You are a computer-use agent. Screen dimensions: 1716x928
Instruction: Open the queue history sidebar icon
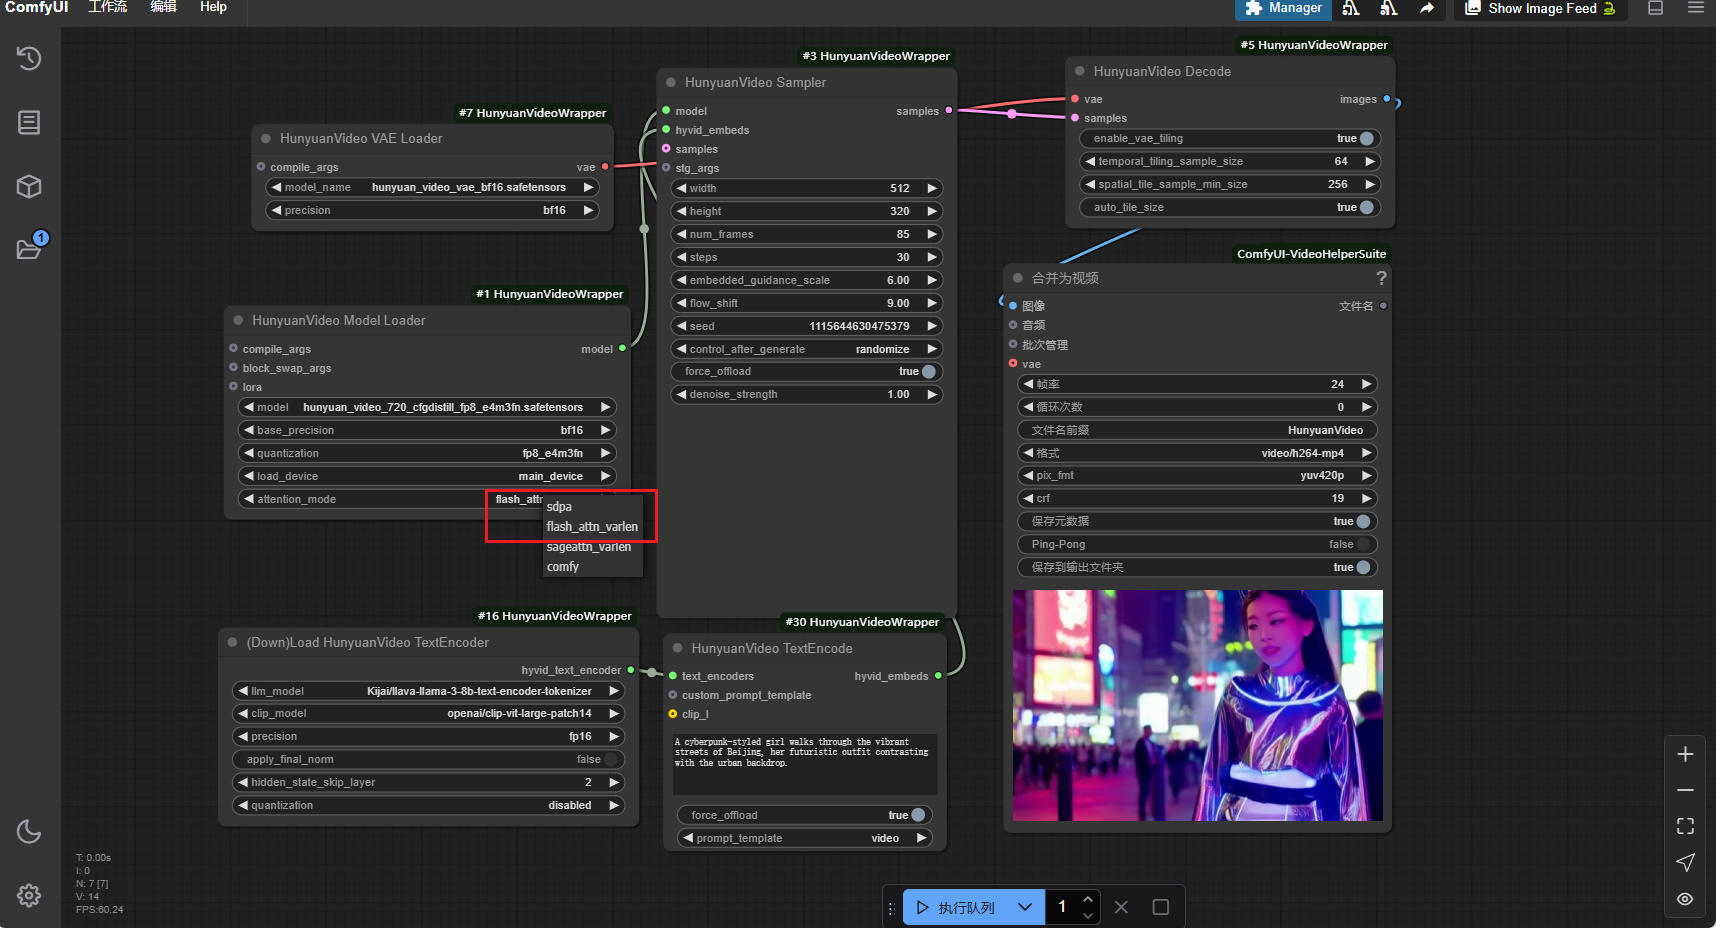[29, 58]
